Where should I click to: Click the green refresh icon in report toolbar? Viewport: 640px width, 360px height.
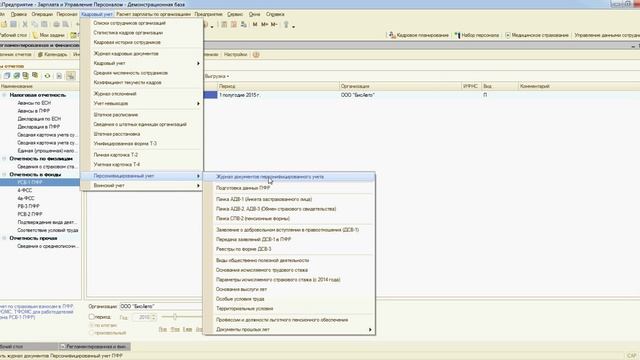pyautogui.click(x=47, y=76)
